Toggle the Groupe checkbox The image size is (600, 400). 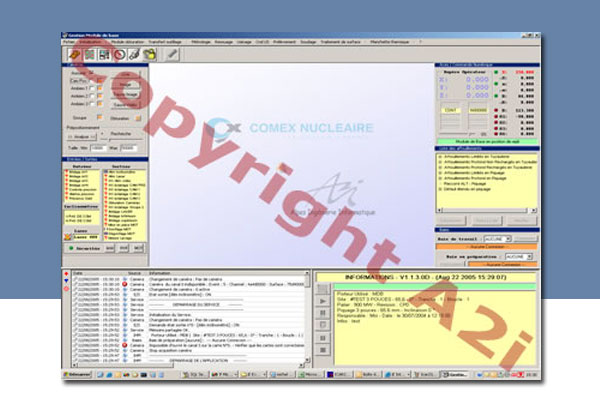pos(100,116)
